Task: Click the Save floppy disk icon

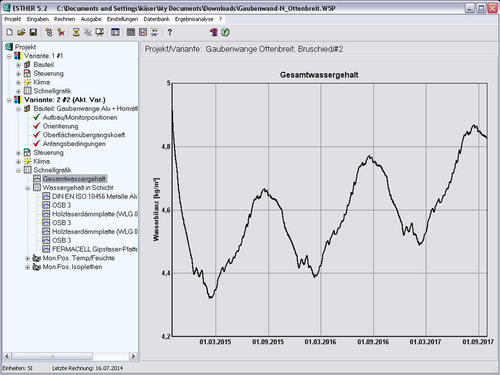Action: (33, 32)
